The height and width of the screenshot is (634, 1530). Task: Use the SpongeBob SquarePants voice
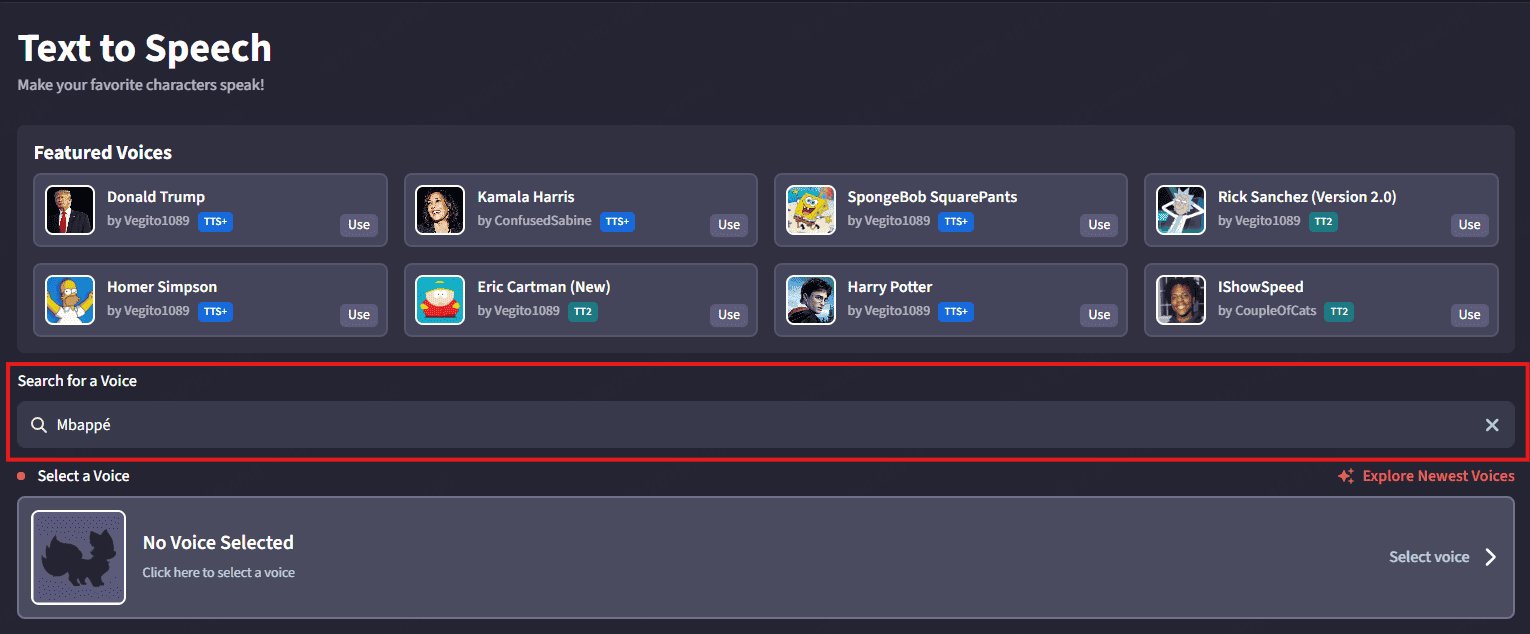coord(1099,225)
